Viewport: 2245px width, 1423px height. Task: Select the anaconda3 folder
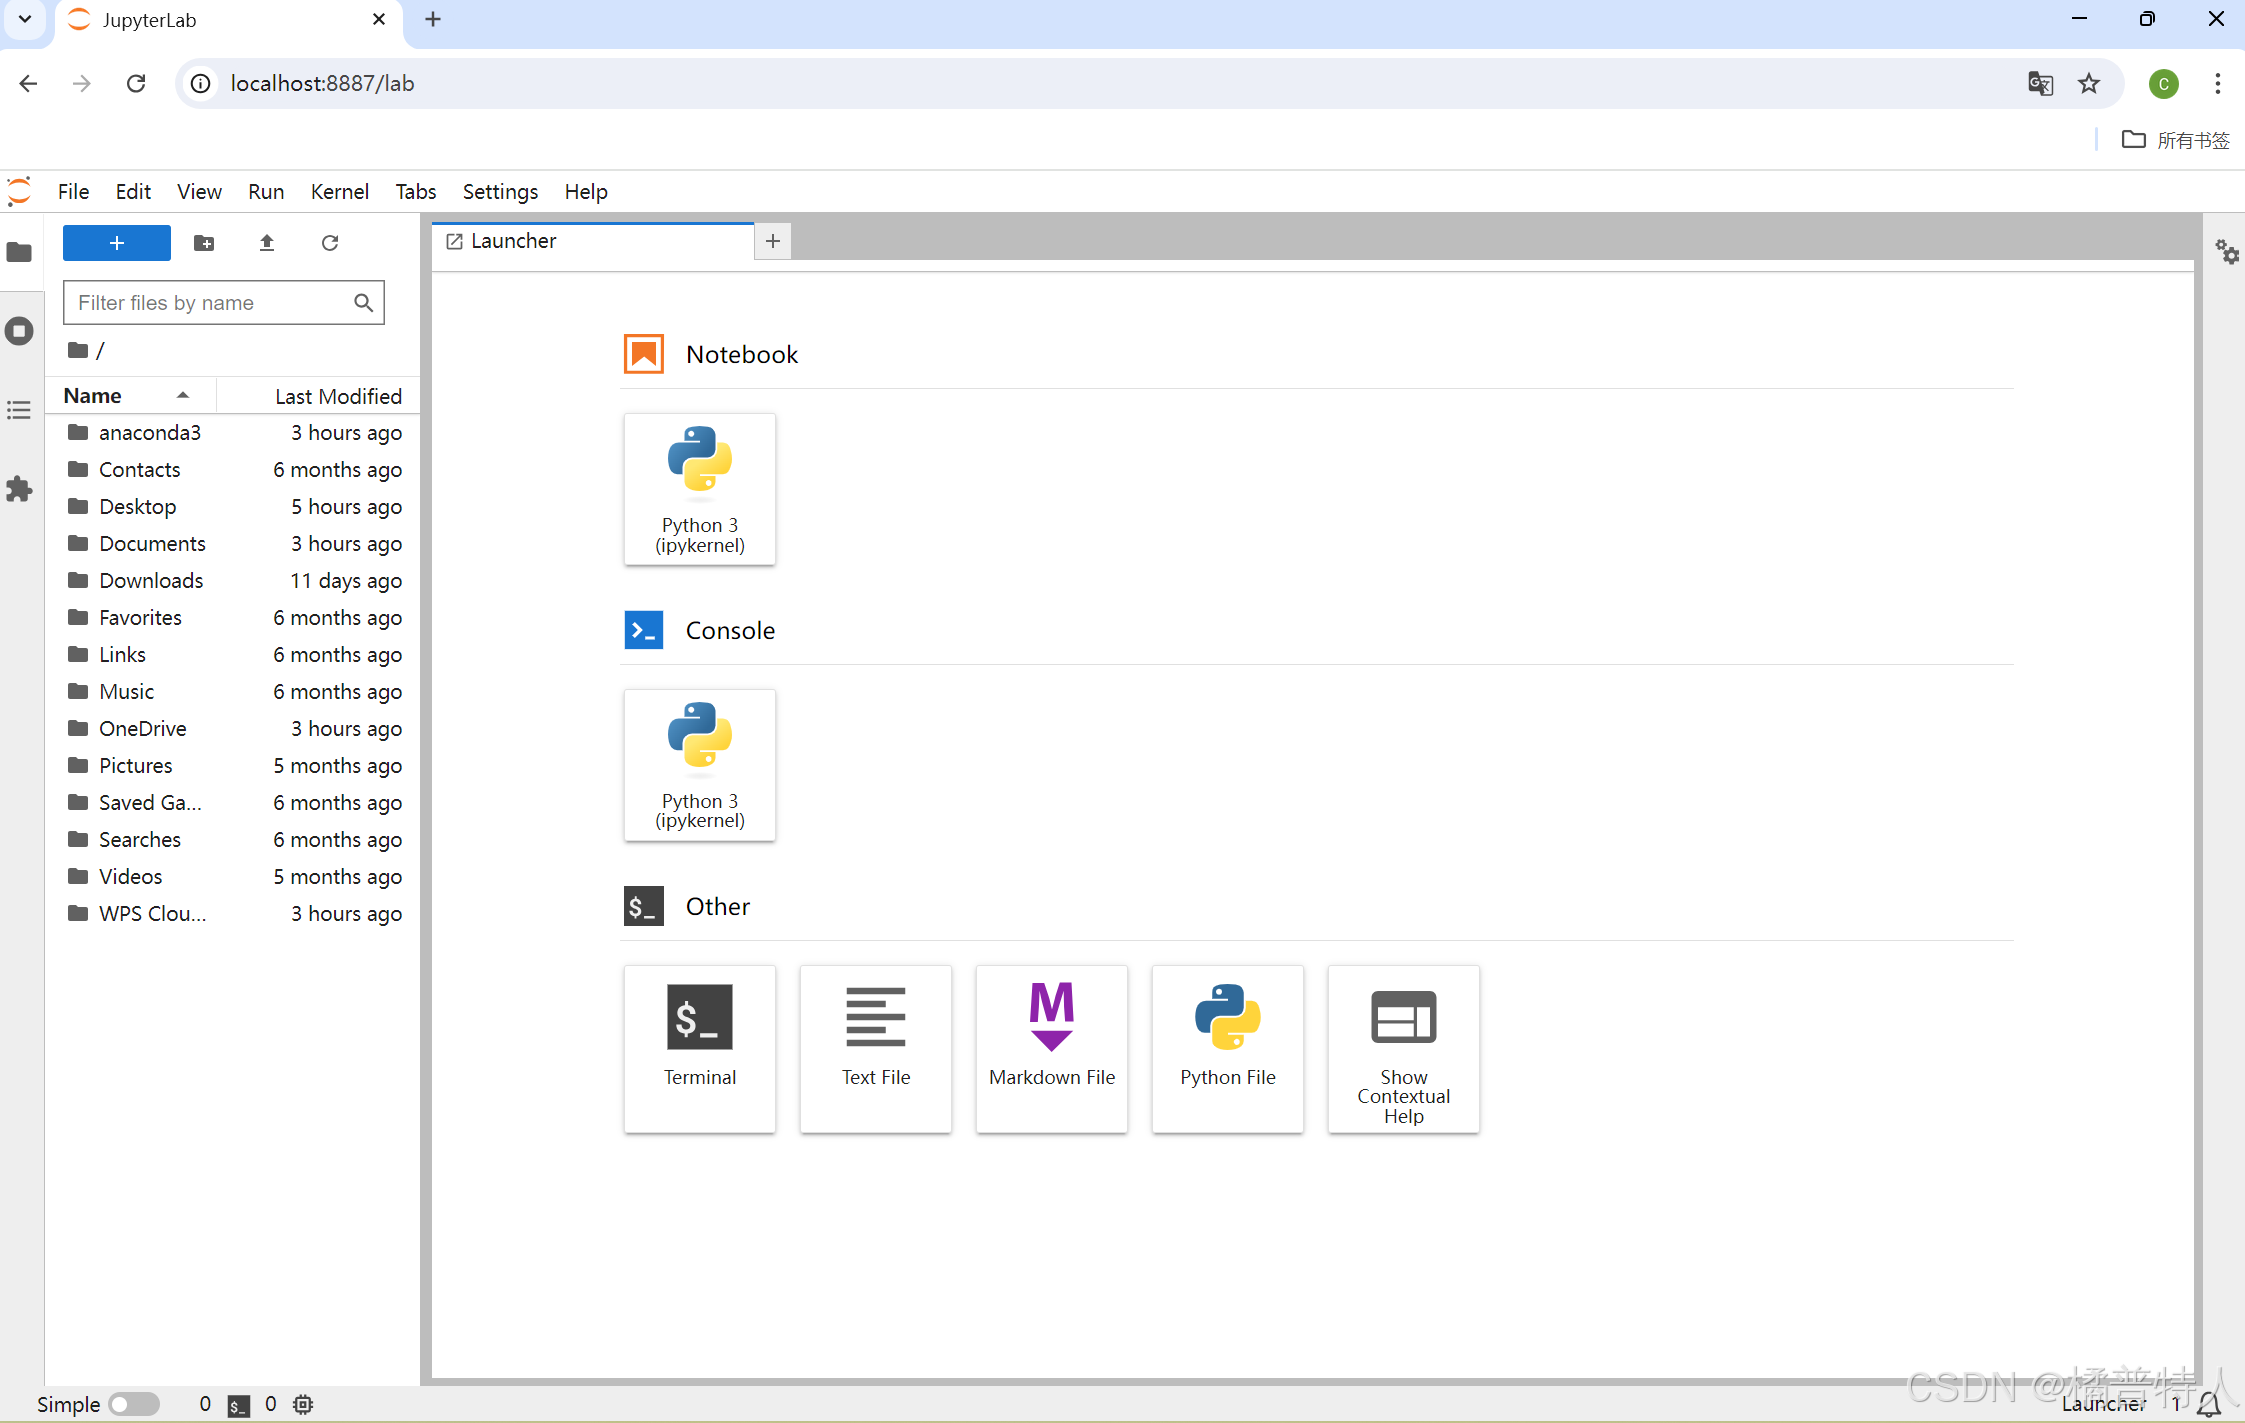coord(233,432)
